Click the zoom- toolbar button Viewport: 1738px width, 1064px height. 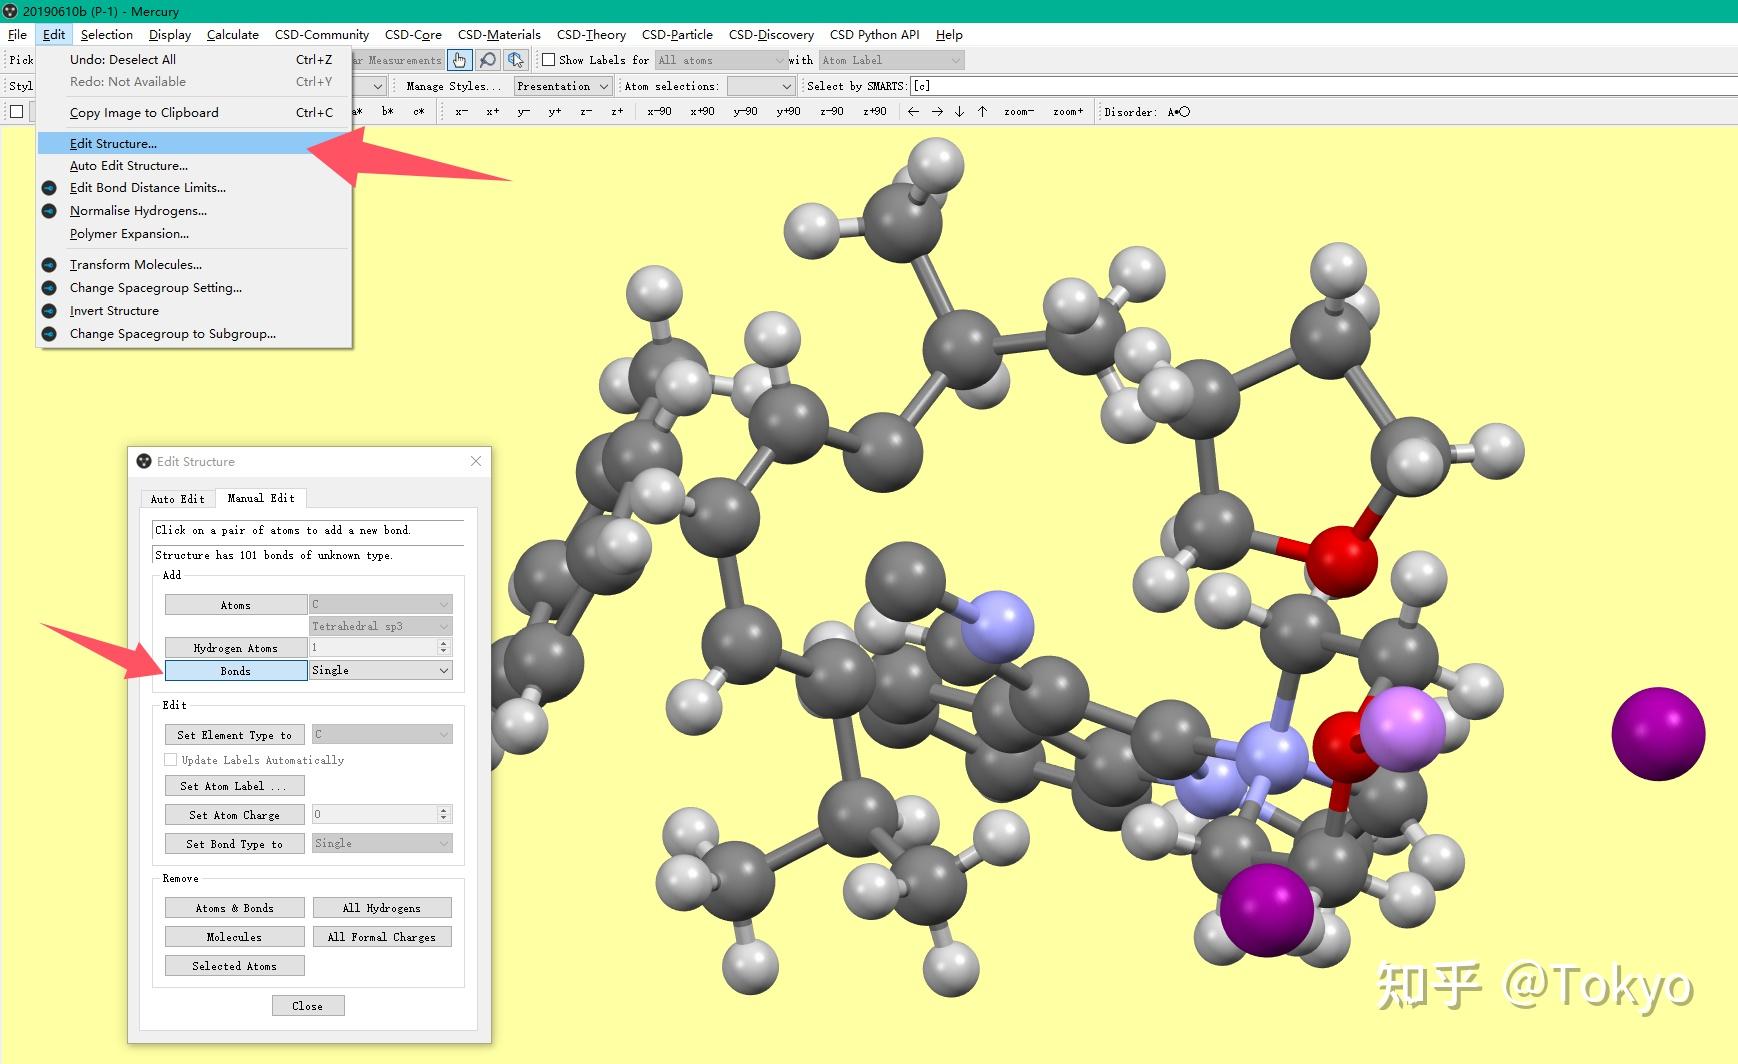[x=1019, y=112]
